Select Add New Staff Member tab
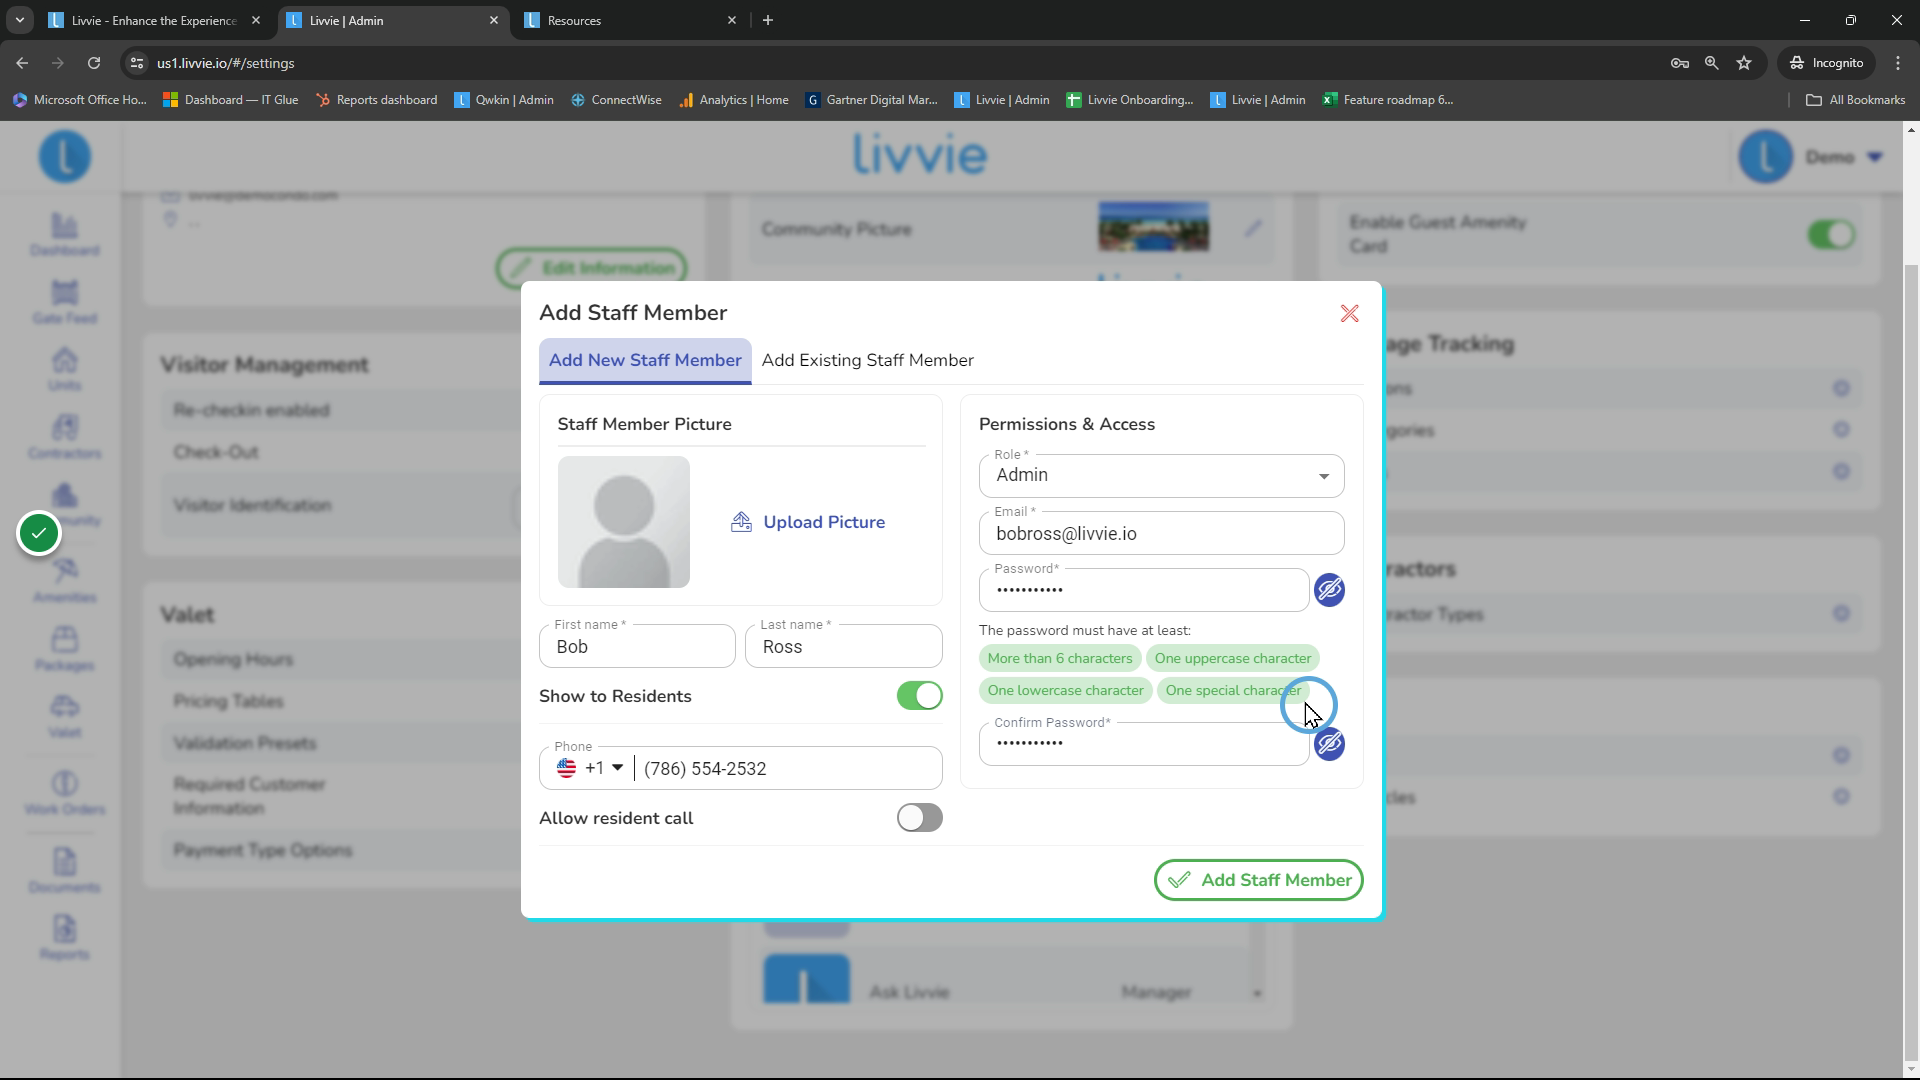Viewport: 1920px width, 1080px height. tap(645, 360)
